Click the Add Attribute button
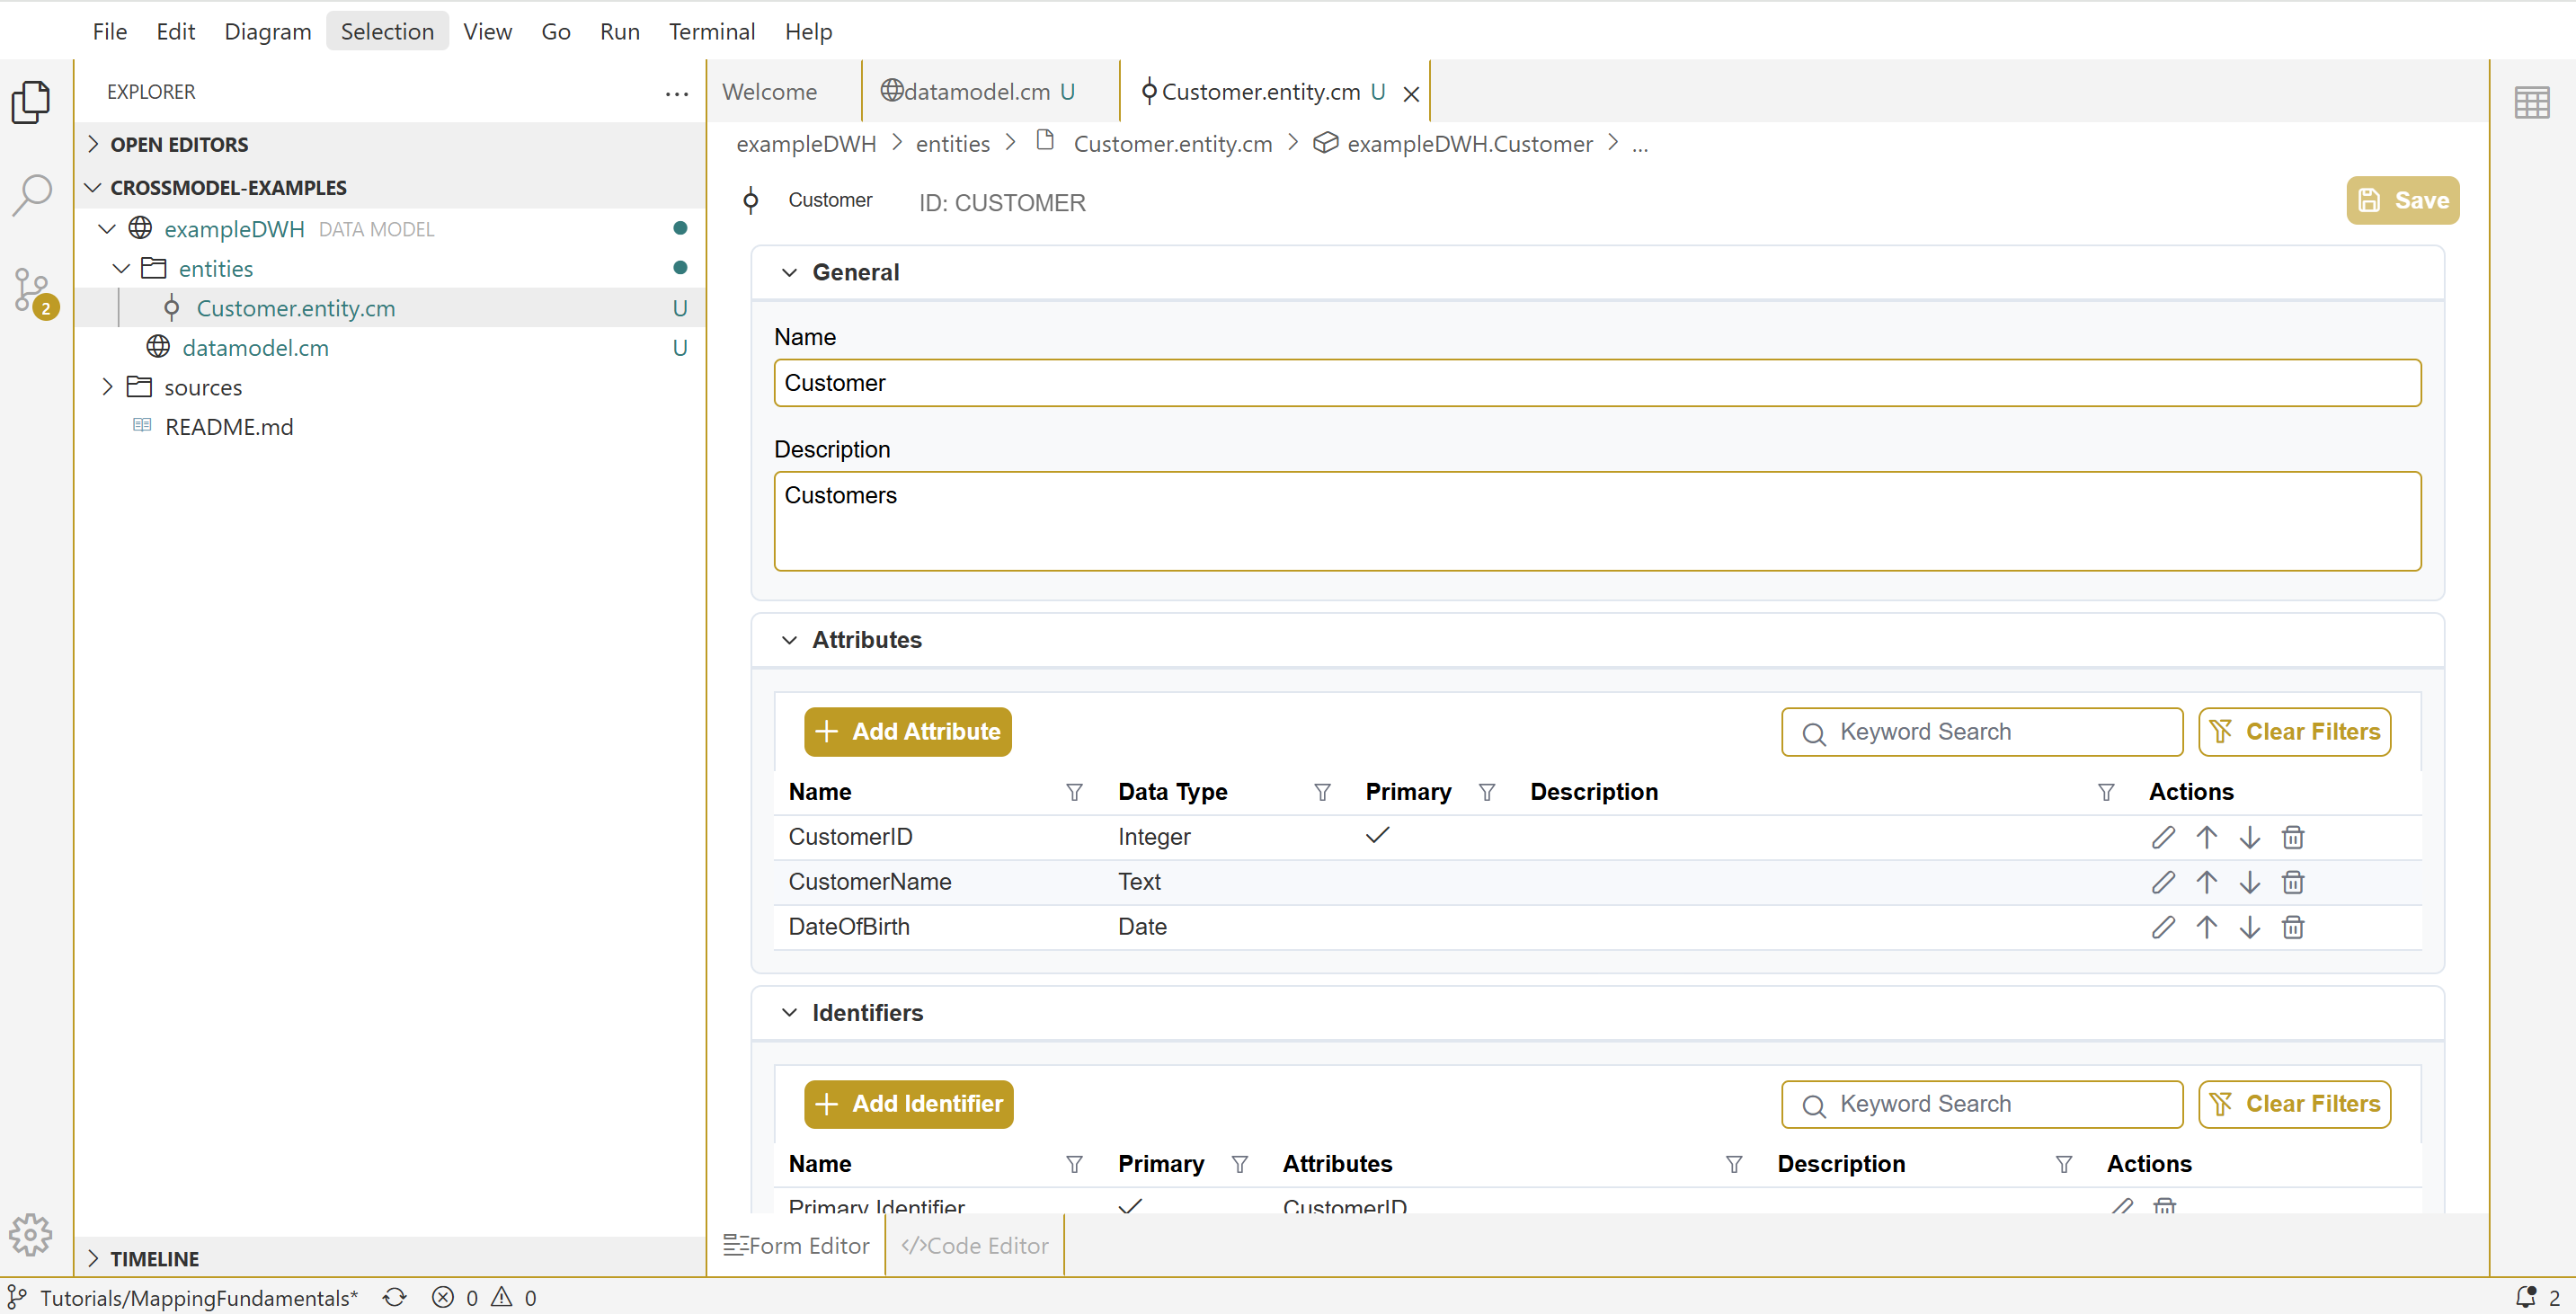 tap(907, 731)
